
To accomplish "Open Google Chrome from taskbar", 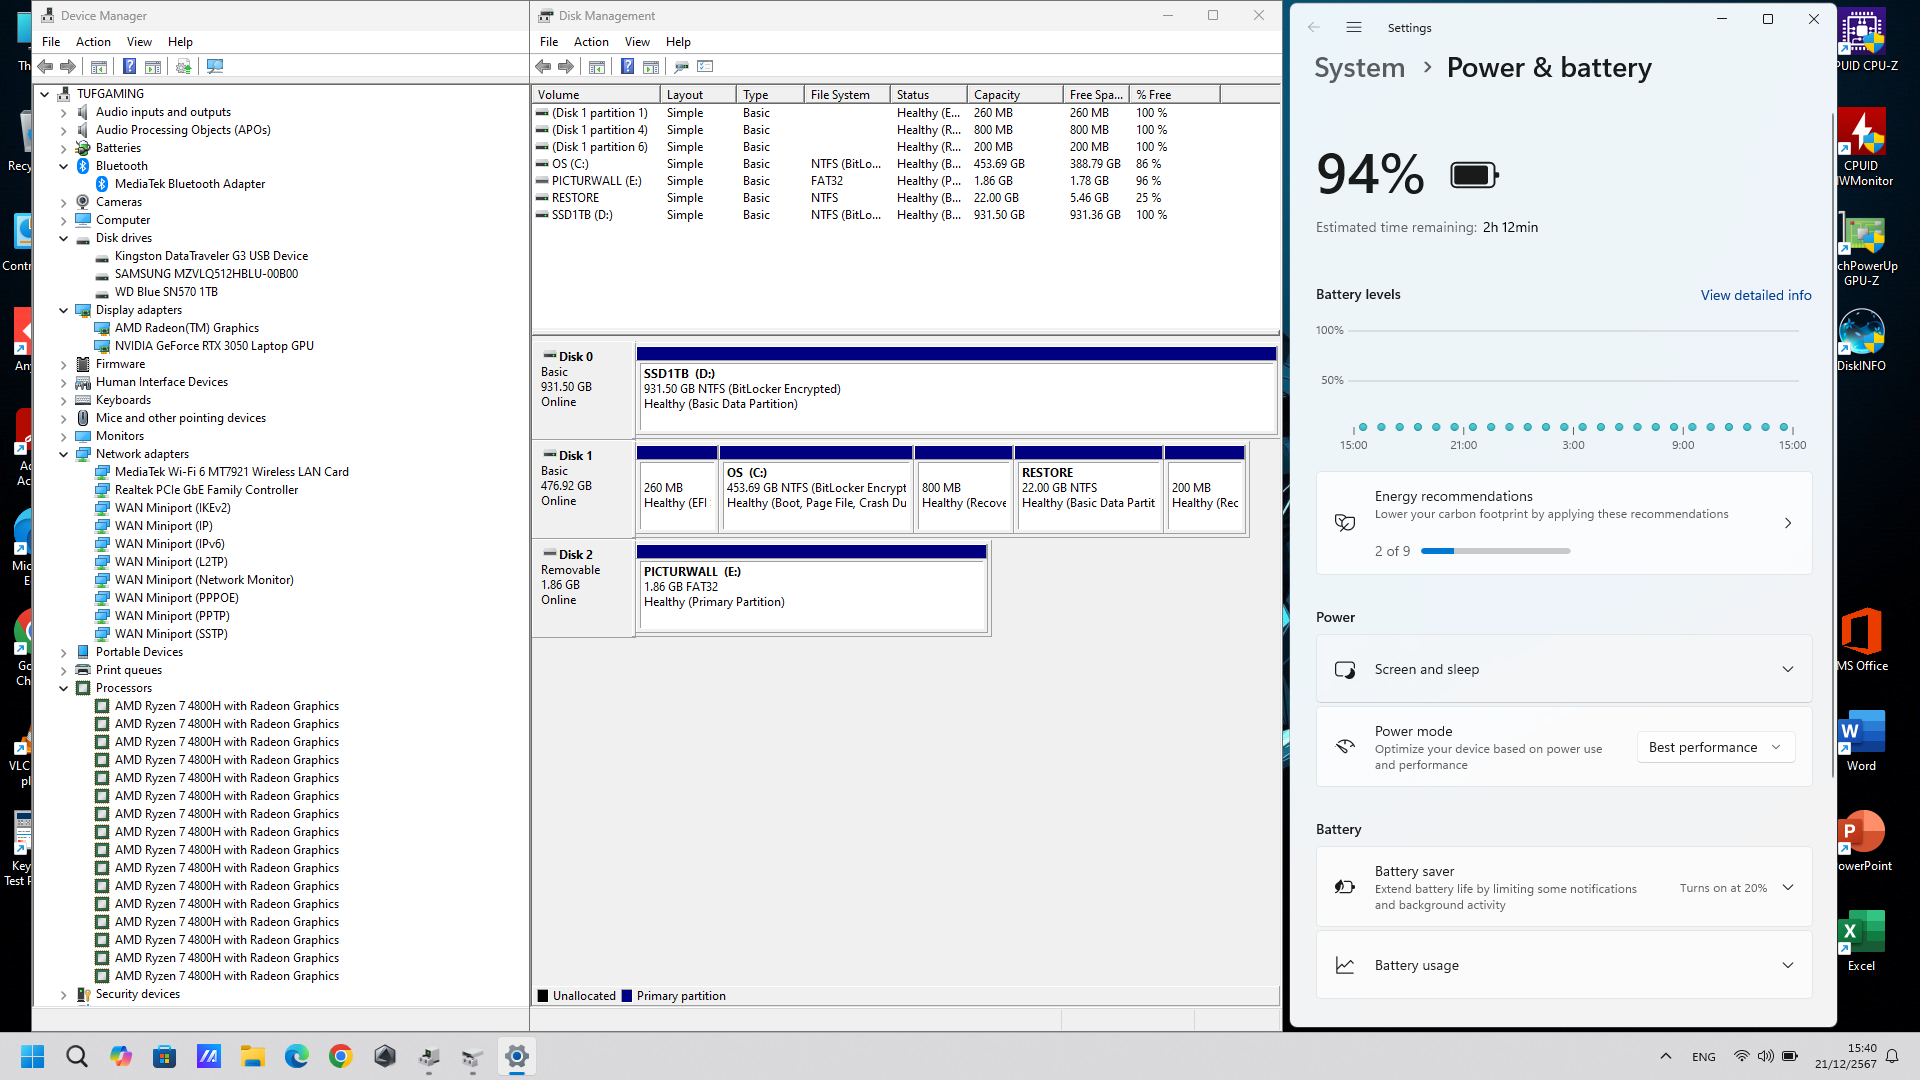I will point(341,1056).
